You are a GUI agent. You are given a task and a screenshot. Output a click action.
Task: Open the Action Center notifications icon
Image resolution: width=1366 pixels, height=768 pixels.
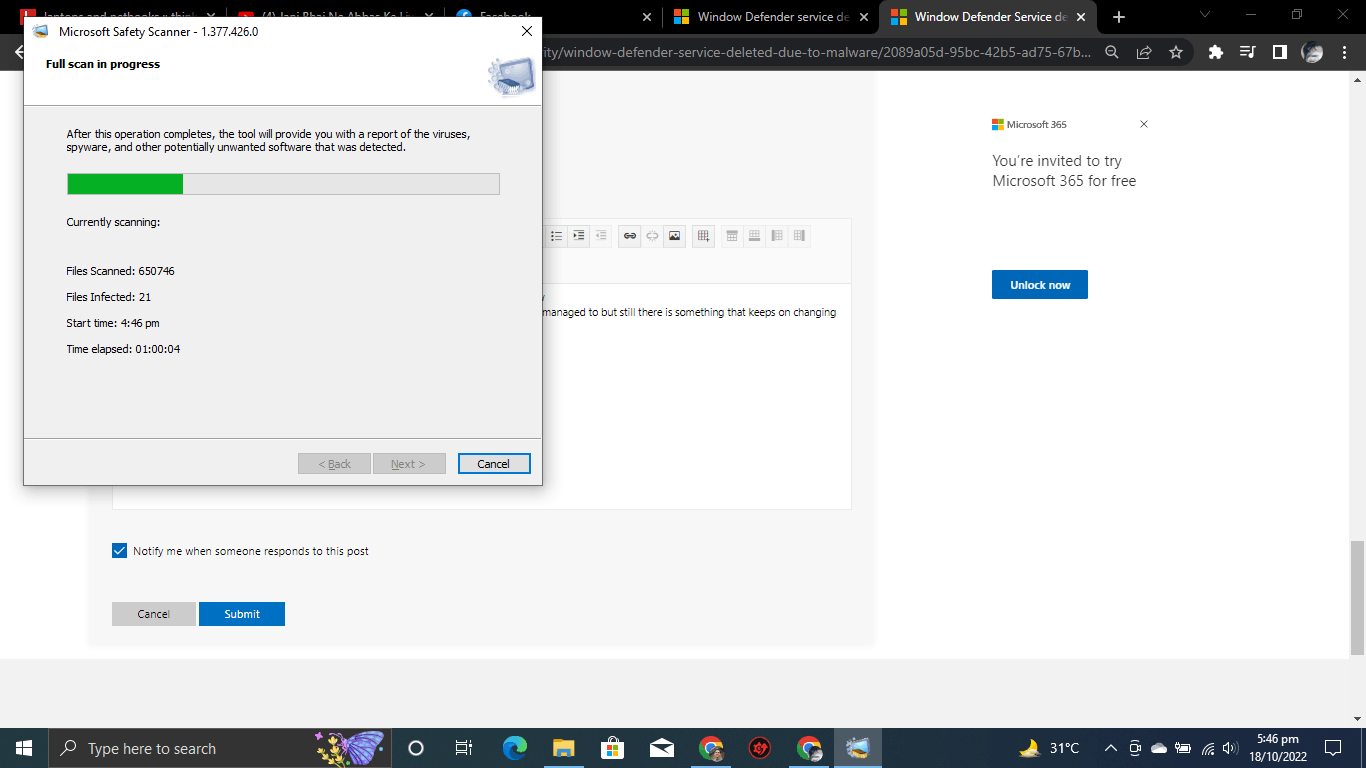point(1333,748)
